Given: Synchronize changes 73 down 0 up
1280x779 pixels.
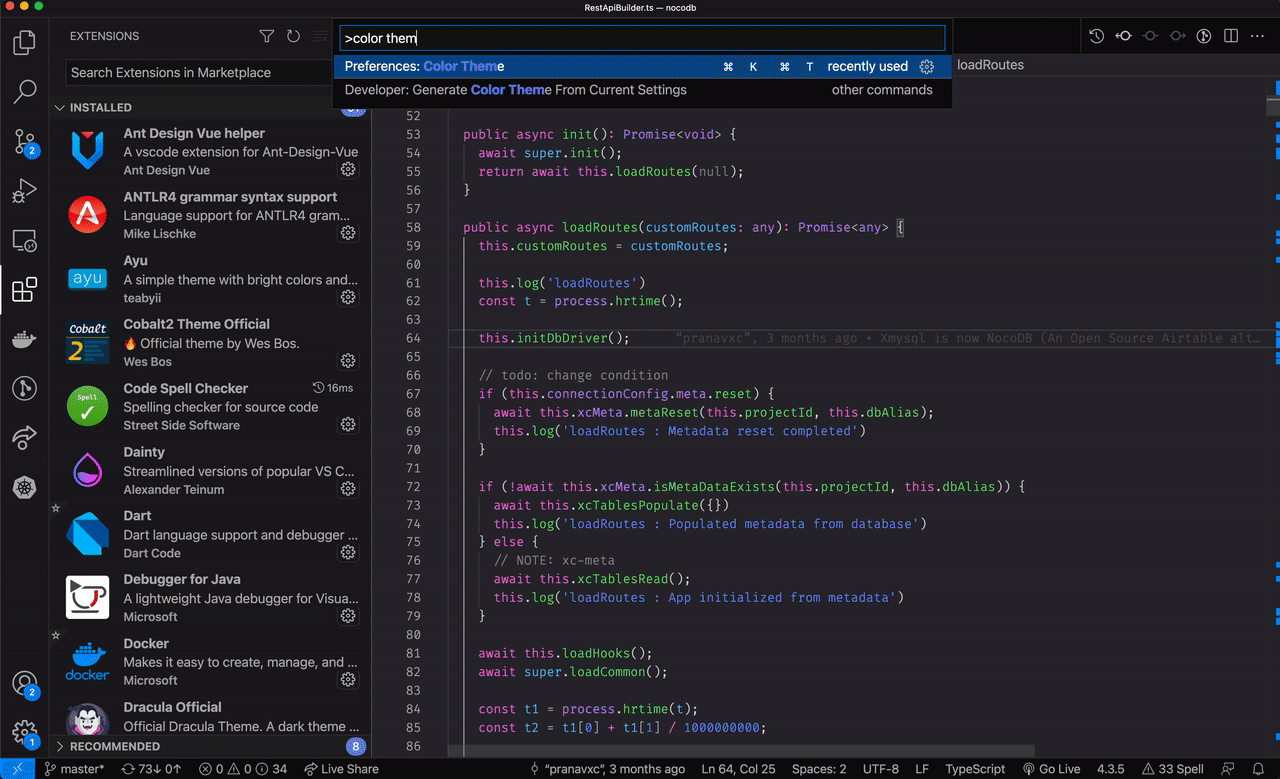Looking at the screenshot, I should coord(151,769).
